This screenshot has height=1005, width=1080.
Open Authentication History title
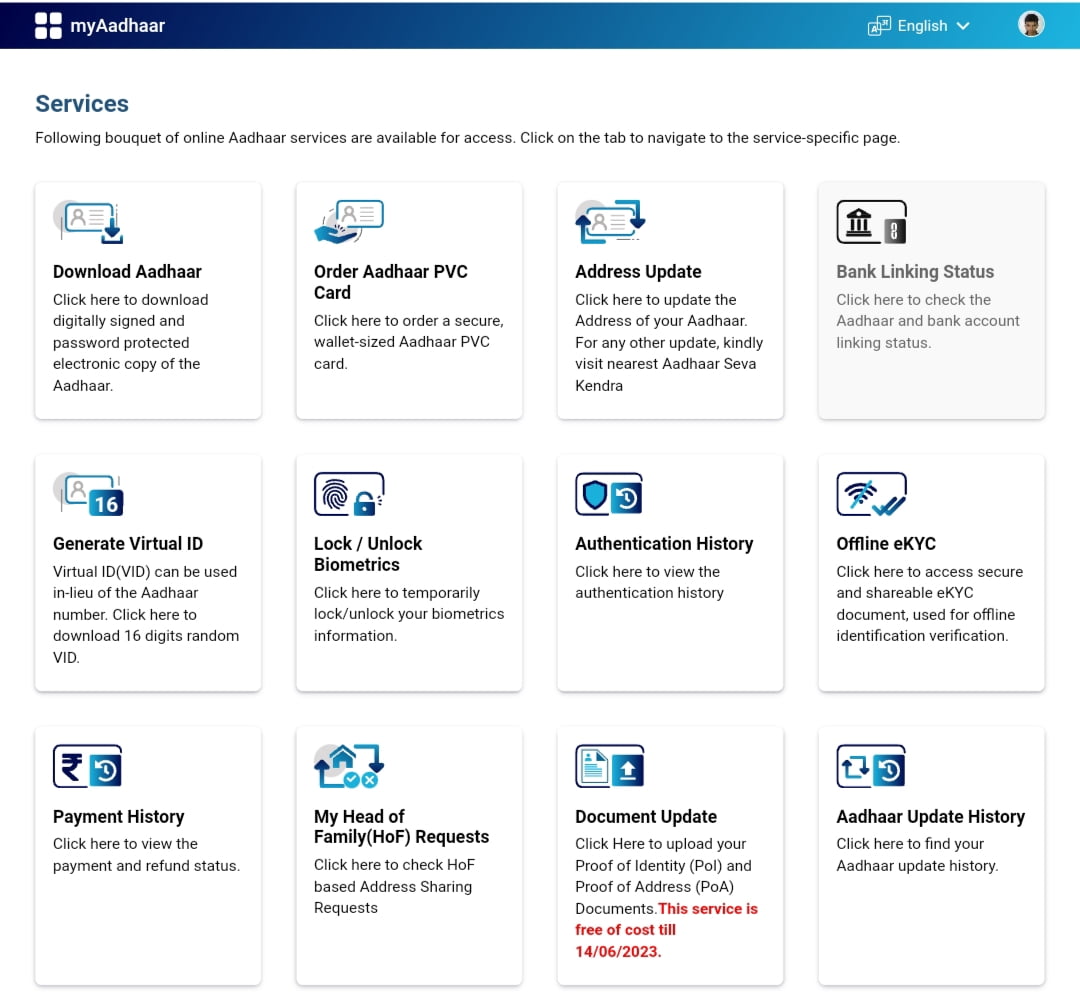point(664,543)
